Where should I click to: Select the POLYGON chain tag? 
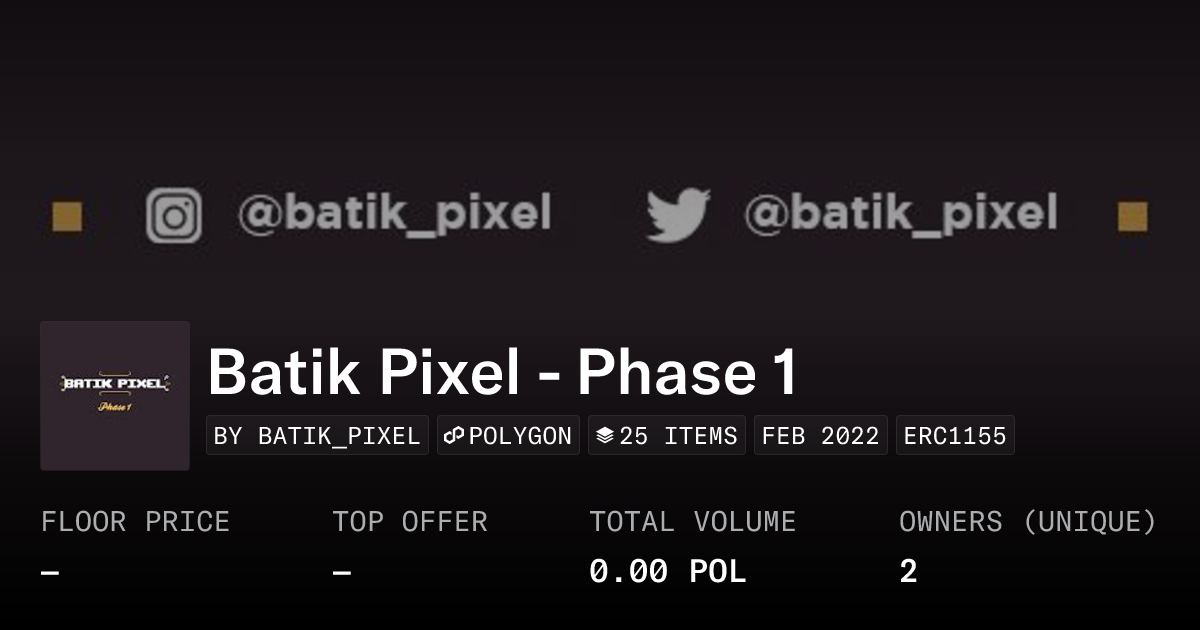[x=509, y=436]
